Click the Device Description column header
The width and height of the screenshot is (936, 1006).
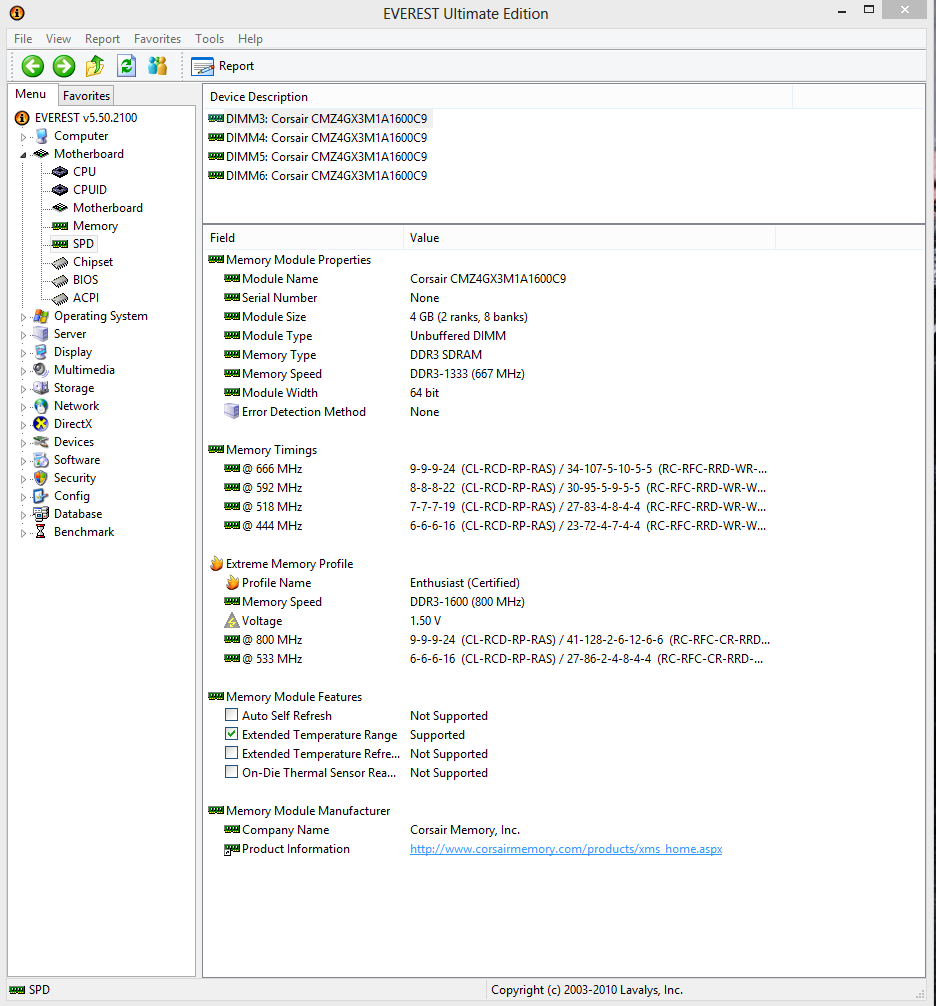point(498,97)
